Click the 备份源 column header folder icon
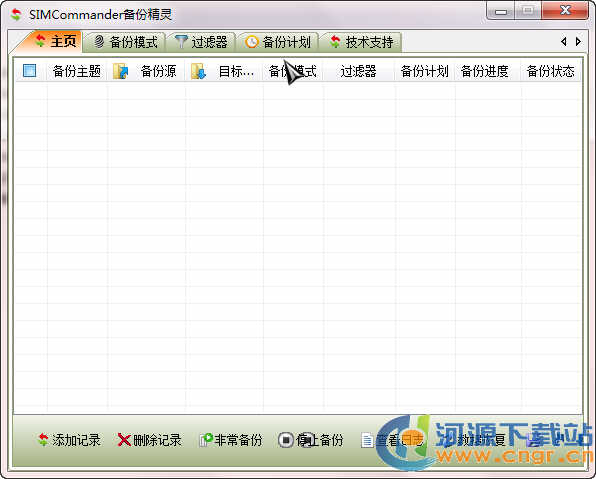596x479 pixels. (120, 71)
